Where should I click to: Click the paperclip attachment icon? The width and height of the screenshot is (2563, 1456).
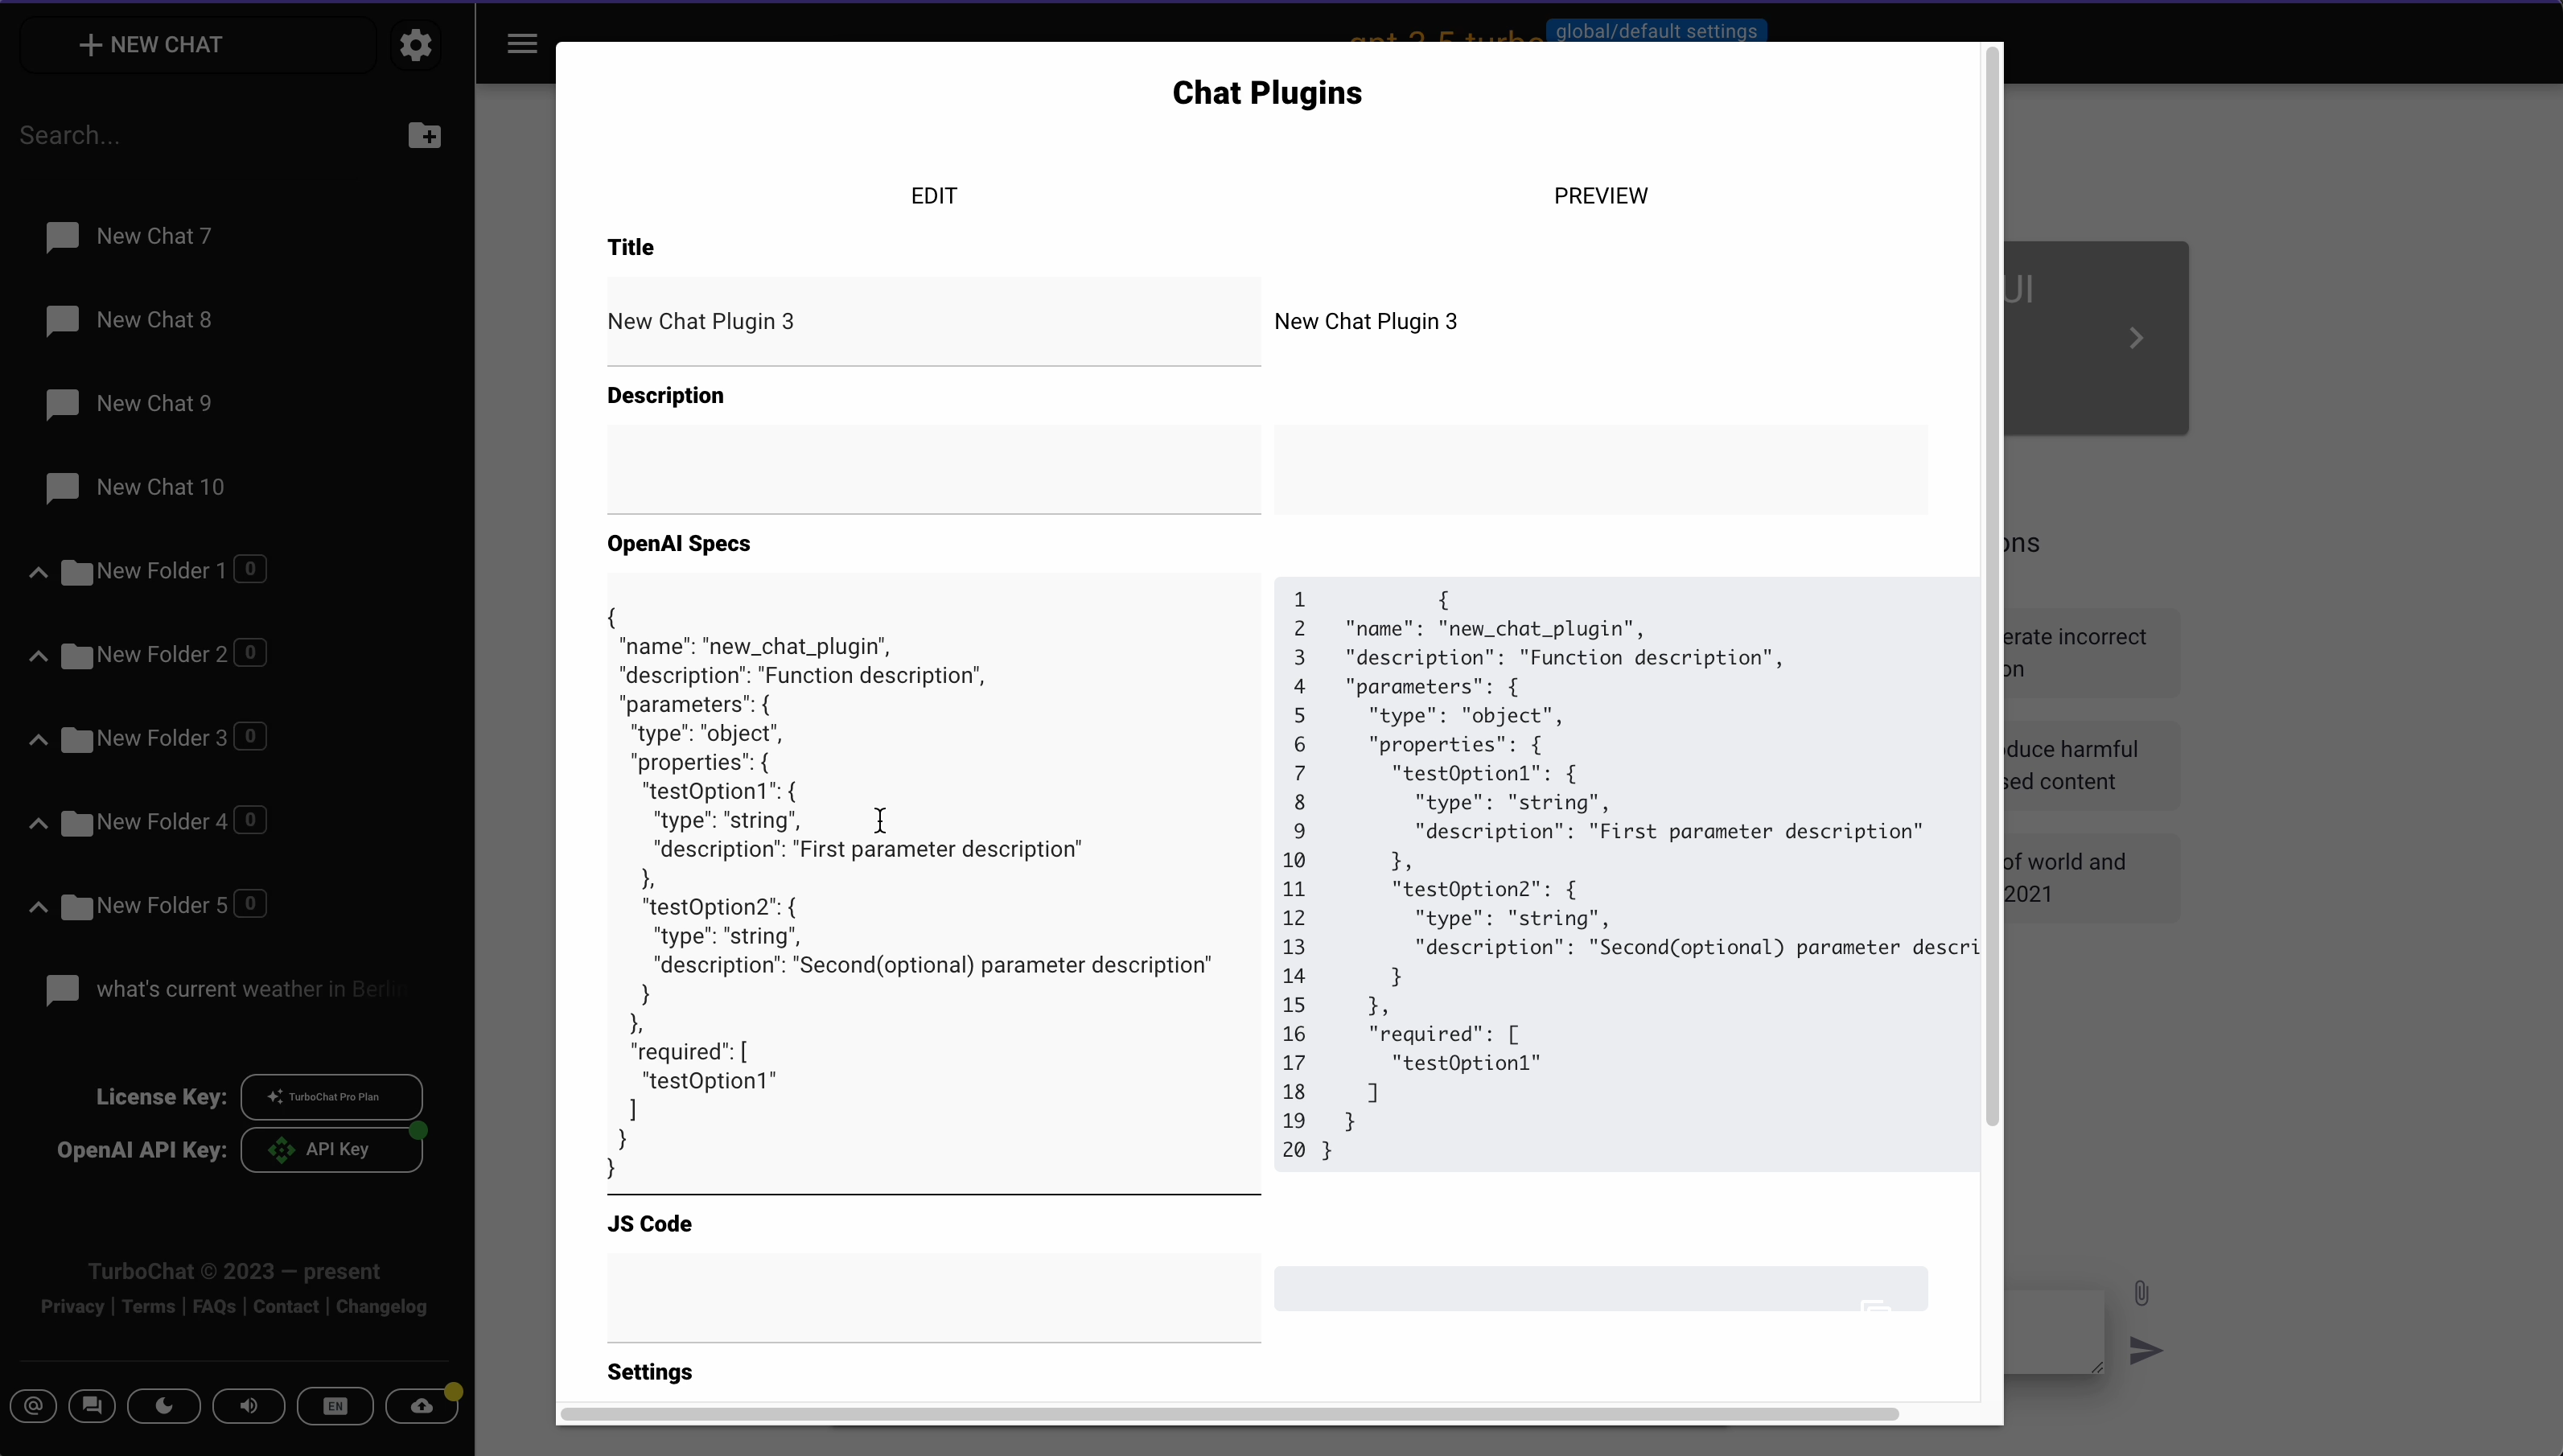(x=2140, y=1293)
